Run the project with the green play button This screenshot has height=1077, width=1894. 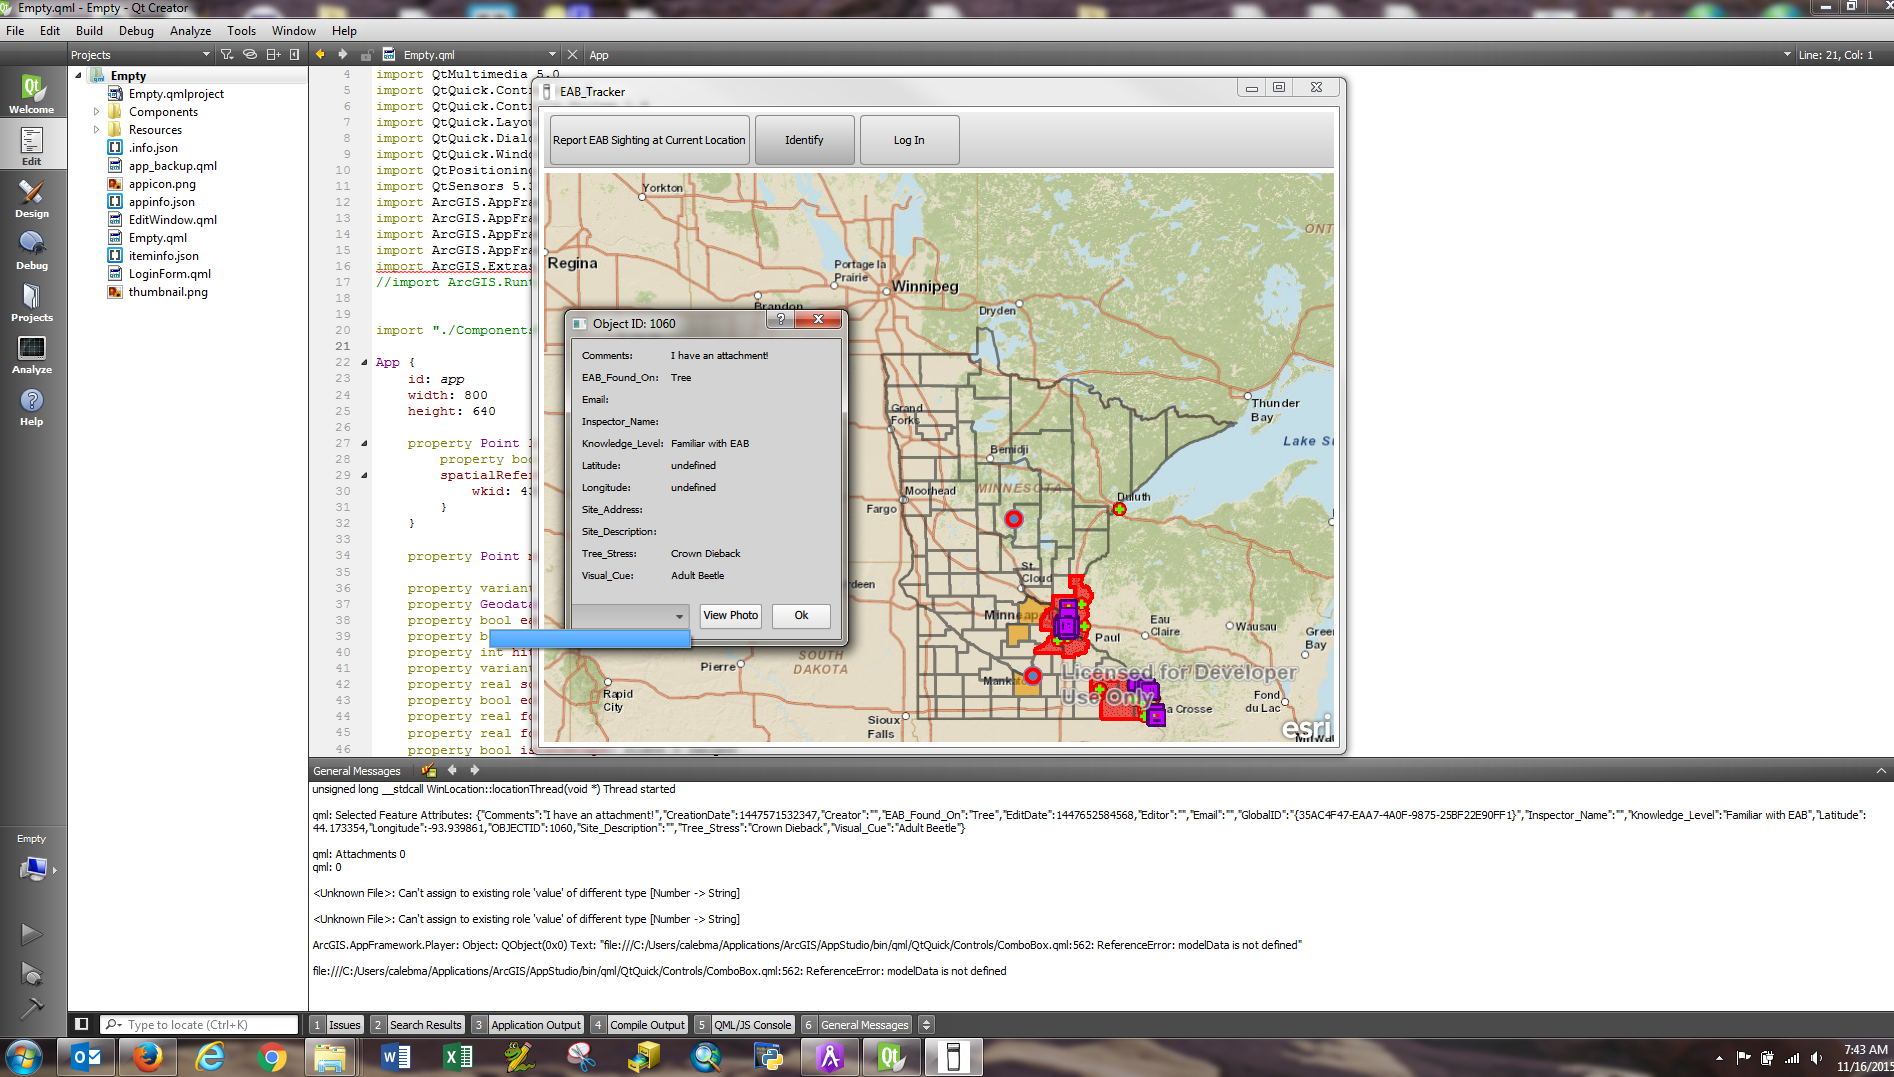click(x=31, y=934)
